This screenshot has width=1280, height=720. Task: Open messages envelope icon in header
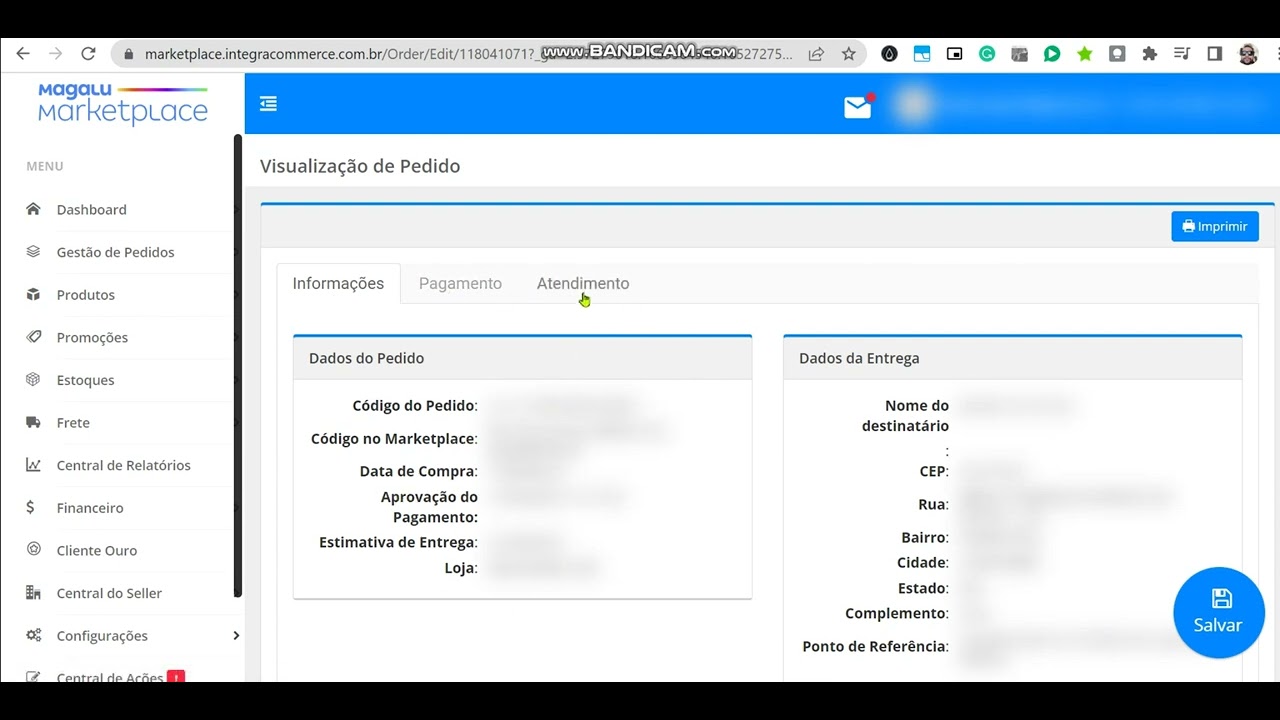[x=858, y=107]
